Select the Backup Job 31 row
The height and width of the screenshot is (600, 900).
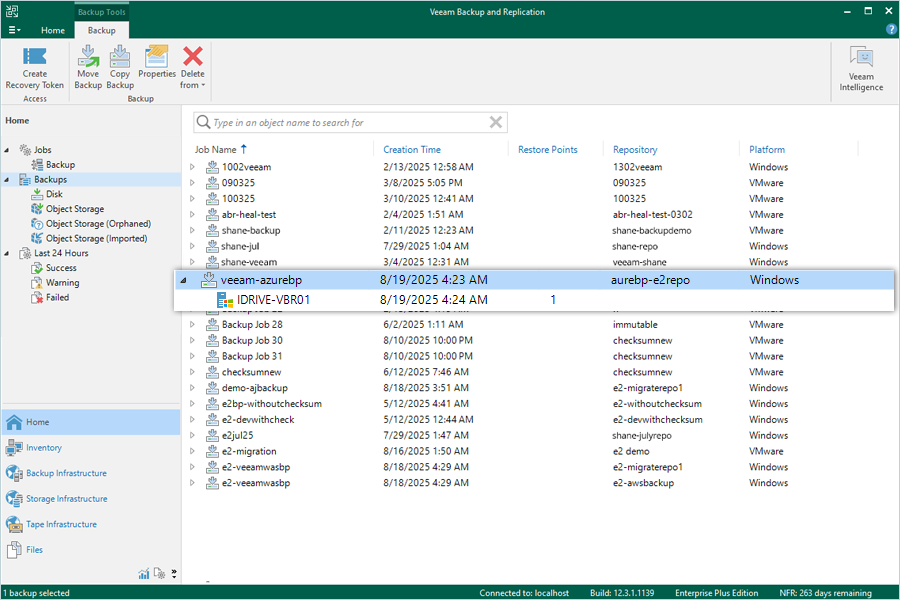[252, 356]
